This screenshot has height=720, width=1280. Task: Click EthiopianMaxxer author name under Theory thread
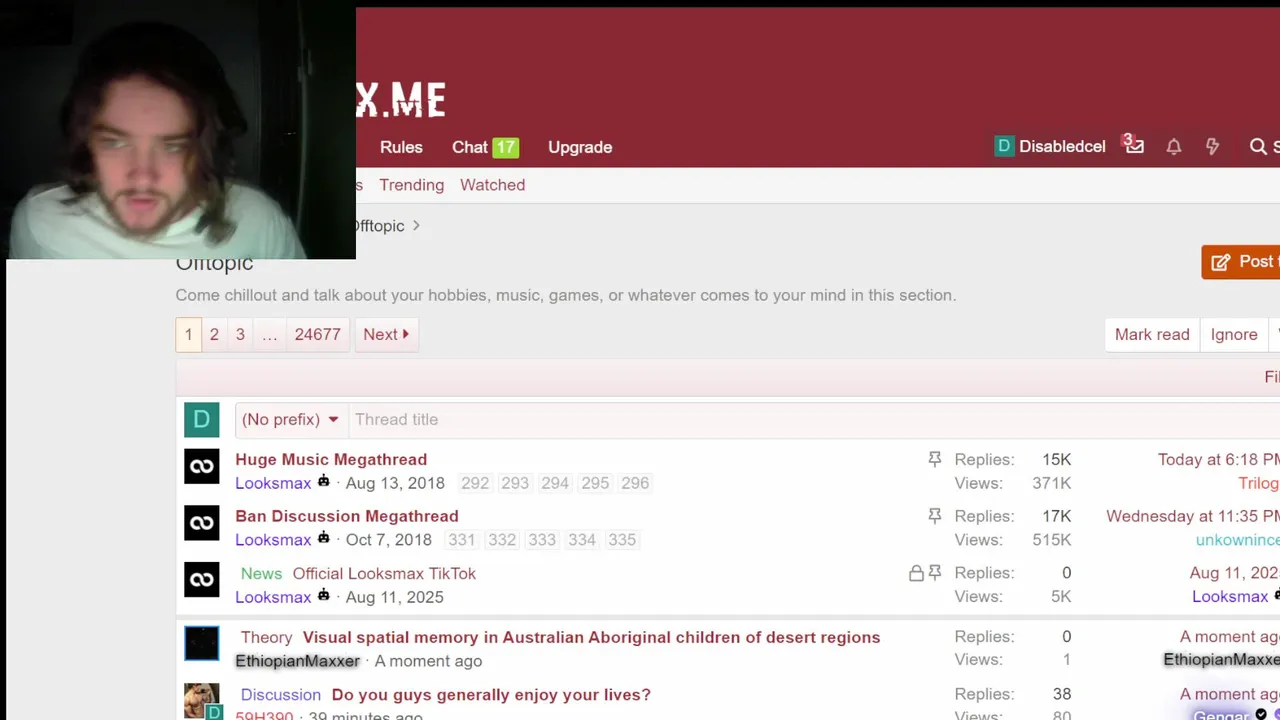click(x=297, y=661)
